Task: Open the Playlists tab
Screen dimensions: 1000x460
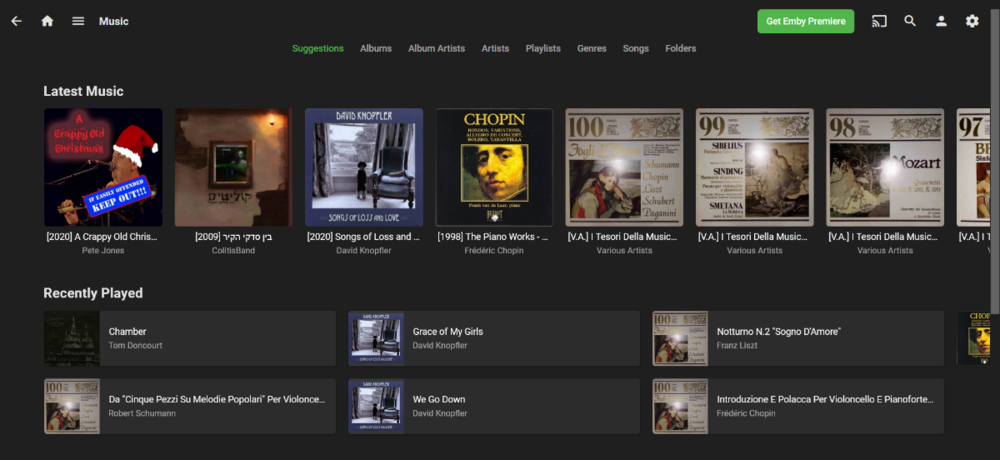Action: [543, 48]
